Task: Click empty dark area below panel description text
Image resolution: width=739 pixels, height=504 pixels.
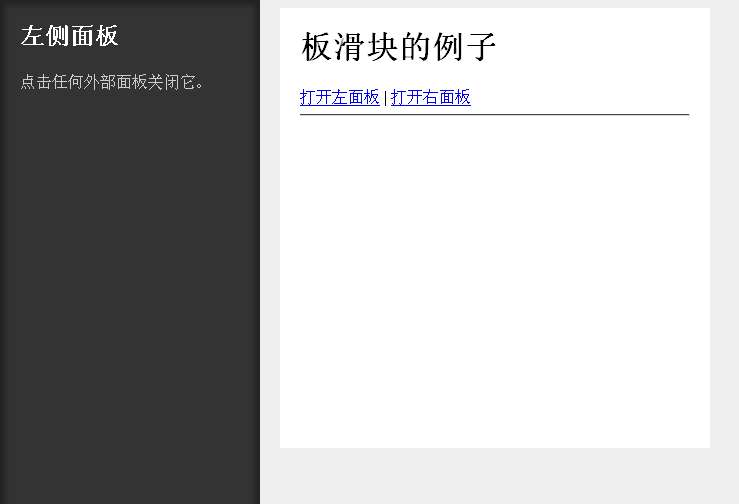Action: pos(130,250)
